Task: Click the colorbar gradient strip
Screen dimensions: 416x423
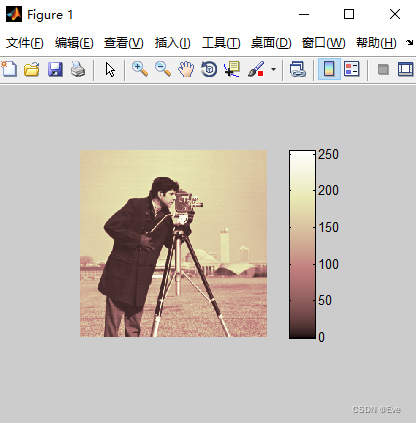Action: 302,244
